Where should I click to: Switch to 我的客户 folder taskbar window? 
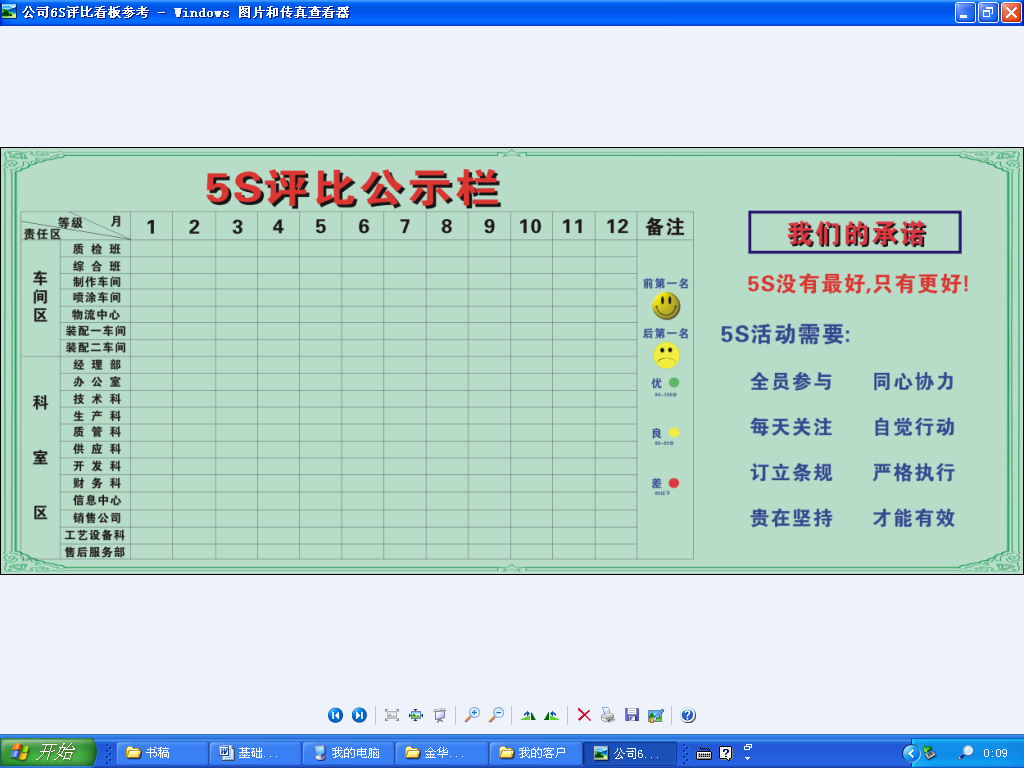(535, 753)
